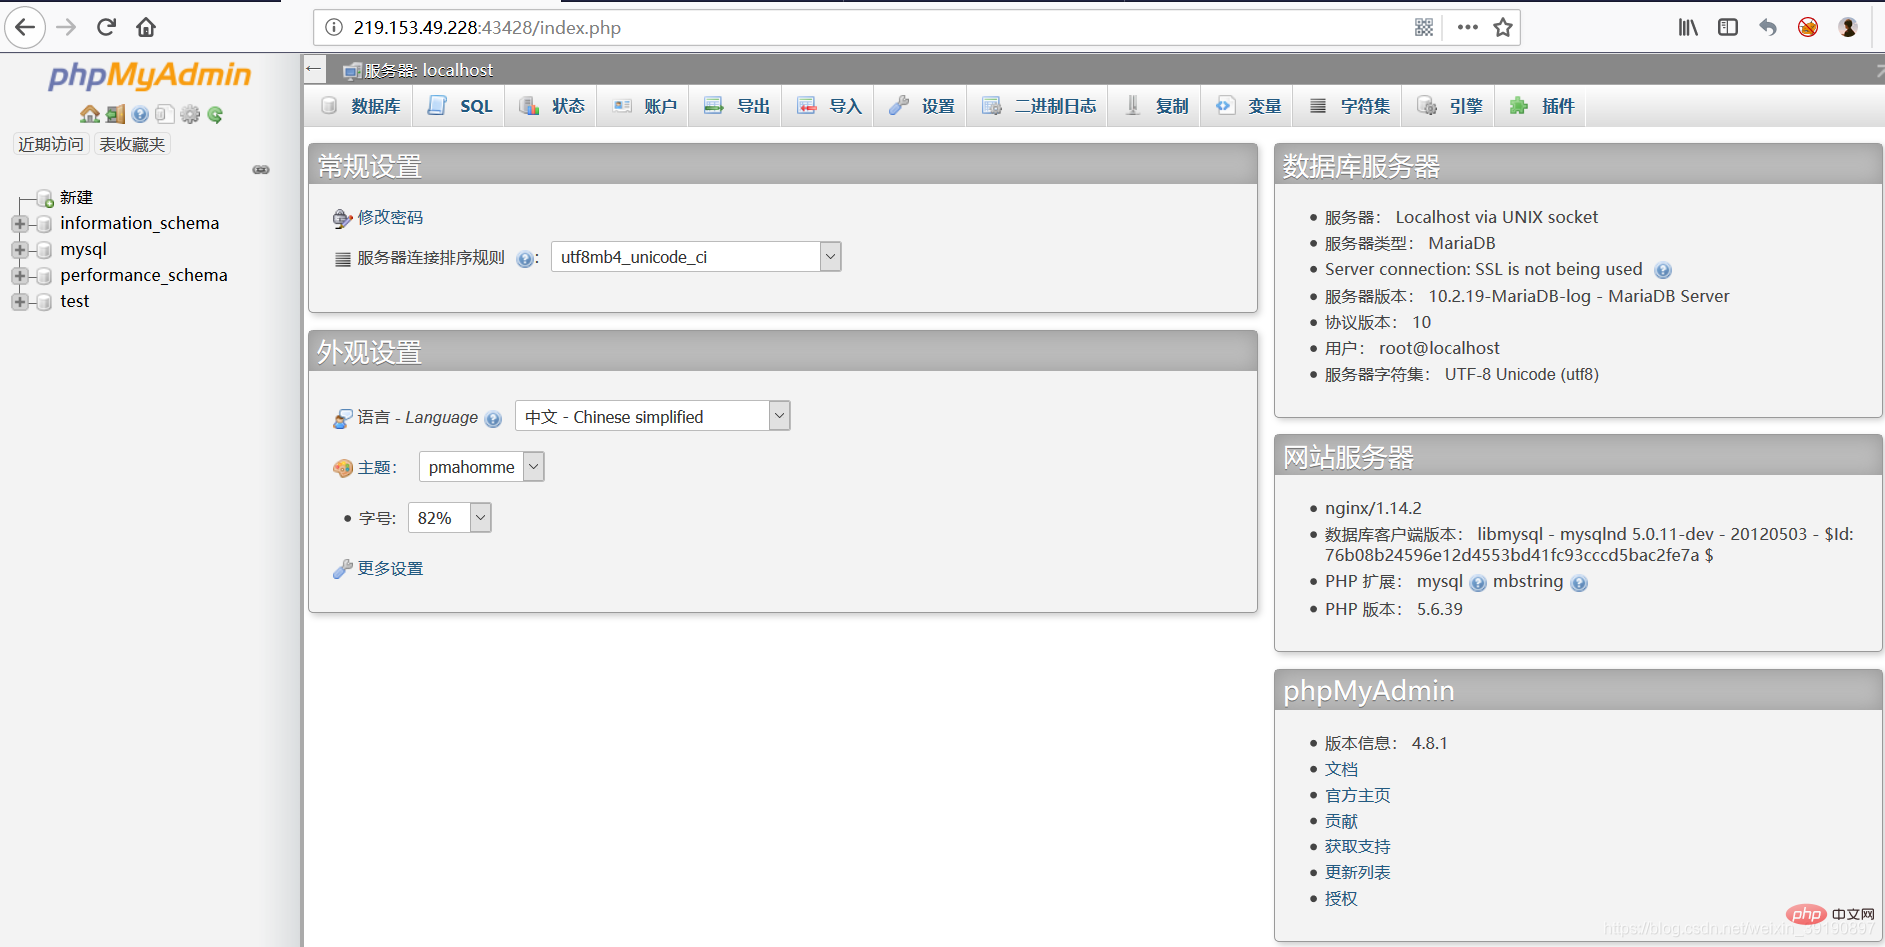Open the 复制 tab
This screenshot has width=1885, height=947.
click(x=1156, y=106)
